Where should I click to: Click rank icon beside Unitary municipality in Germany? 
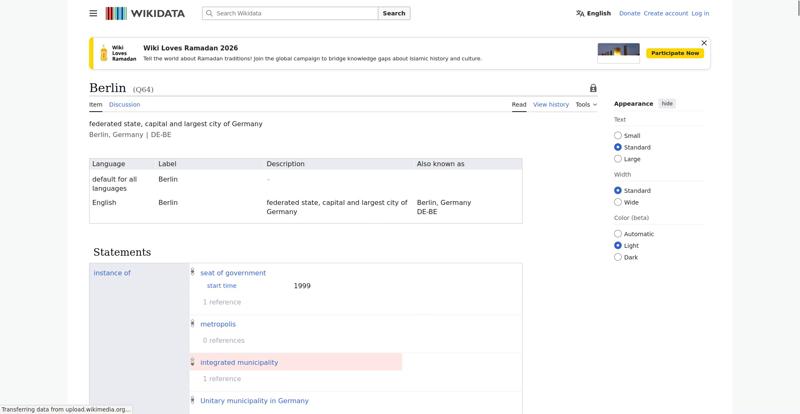[x=193, y=400]
